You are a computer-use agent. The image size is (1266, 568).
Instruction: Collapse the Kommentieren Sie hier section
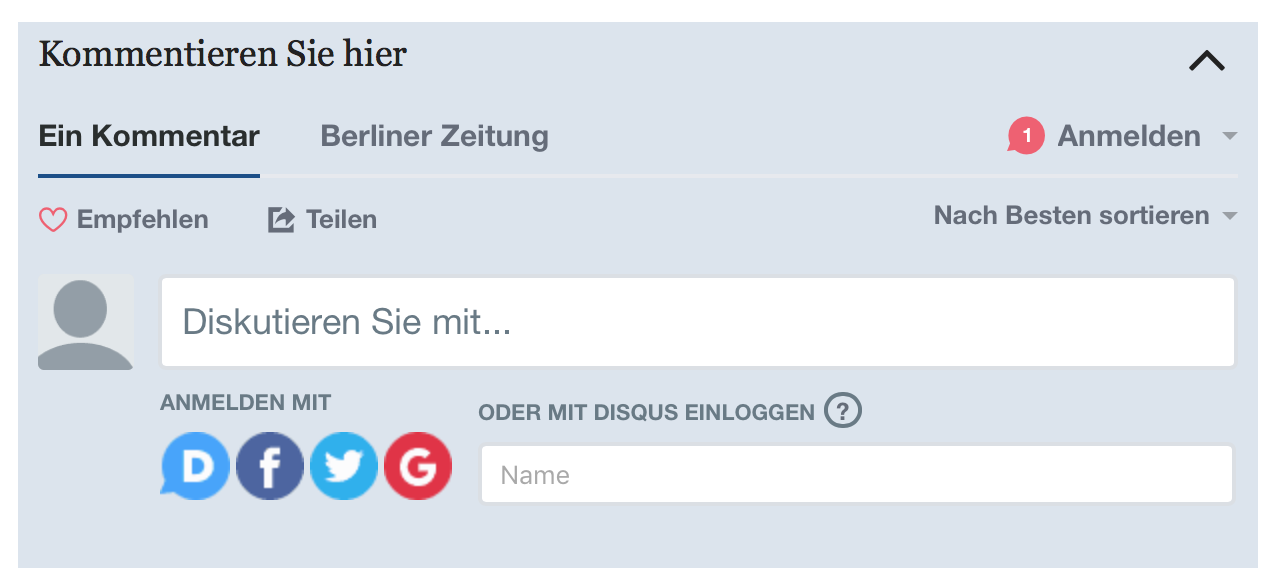(1206, 61)
